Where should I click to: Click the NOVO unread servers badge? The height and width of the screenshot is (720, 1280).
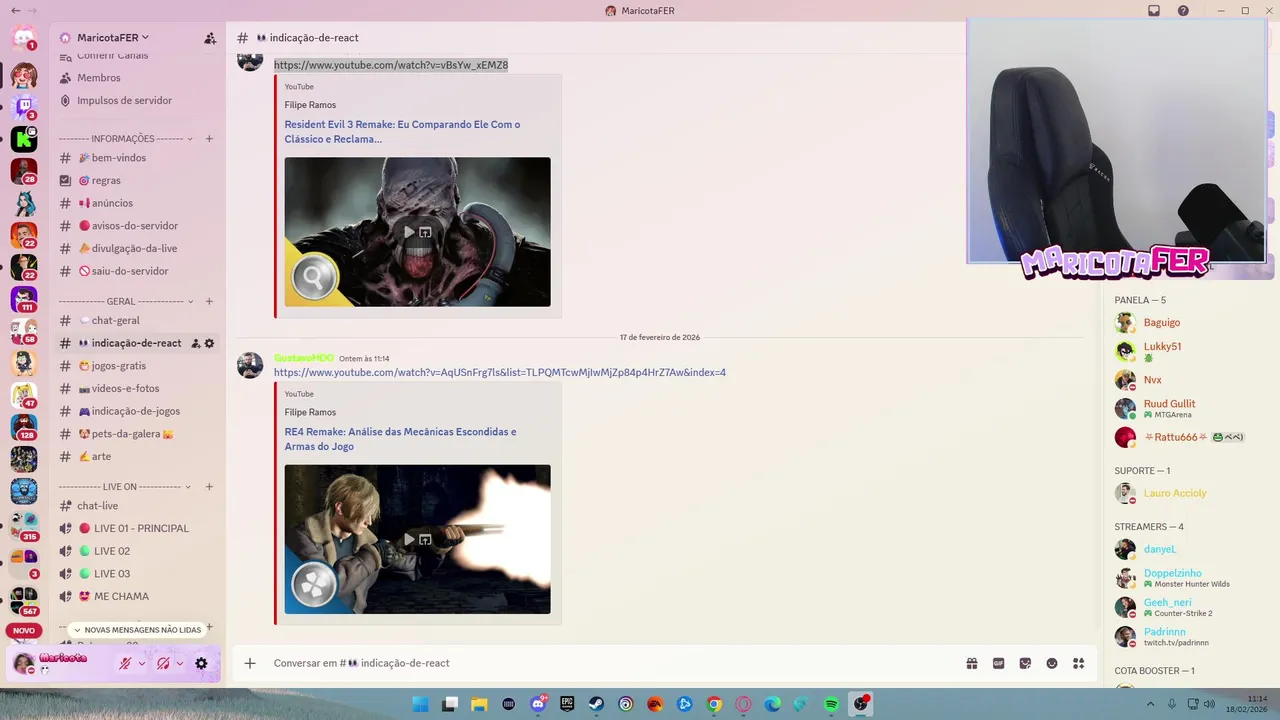tap(24, 631)
